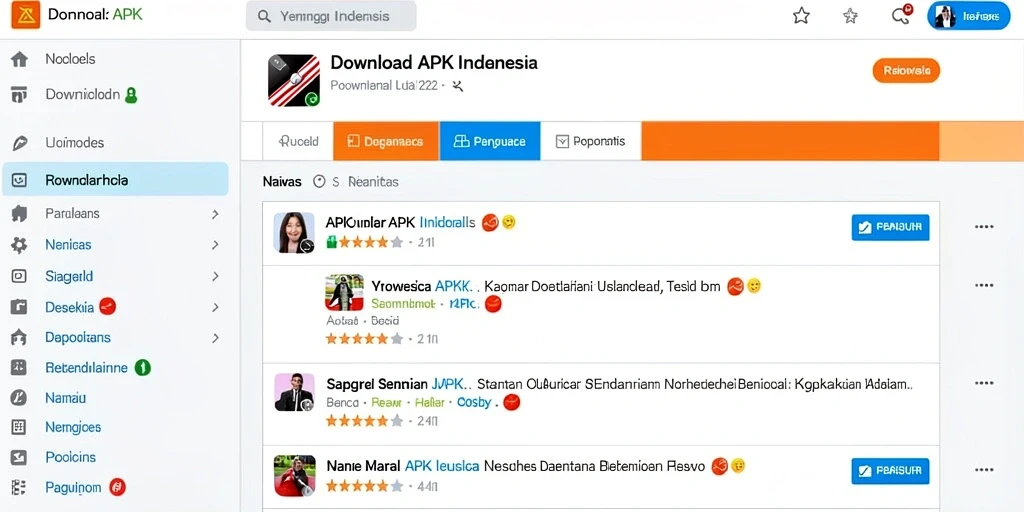This screenshot has width=1024, height=512.
Task: Open more options for Yrowesica APKK row
Action: [x=984, y=285]
